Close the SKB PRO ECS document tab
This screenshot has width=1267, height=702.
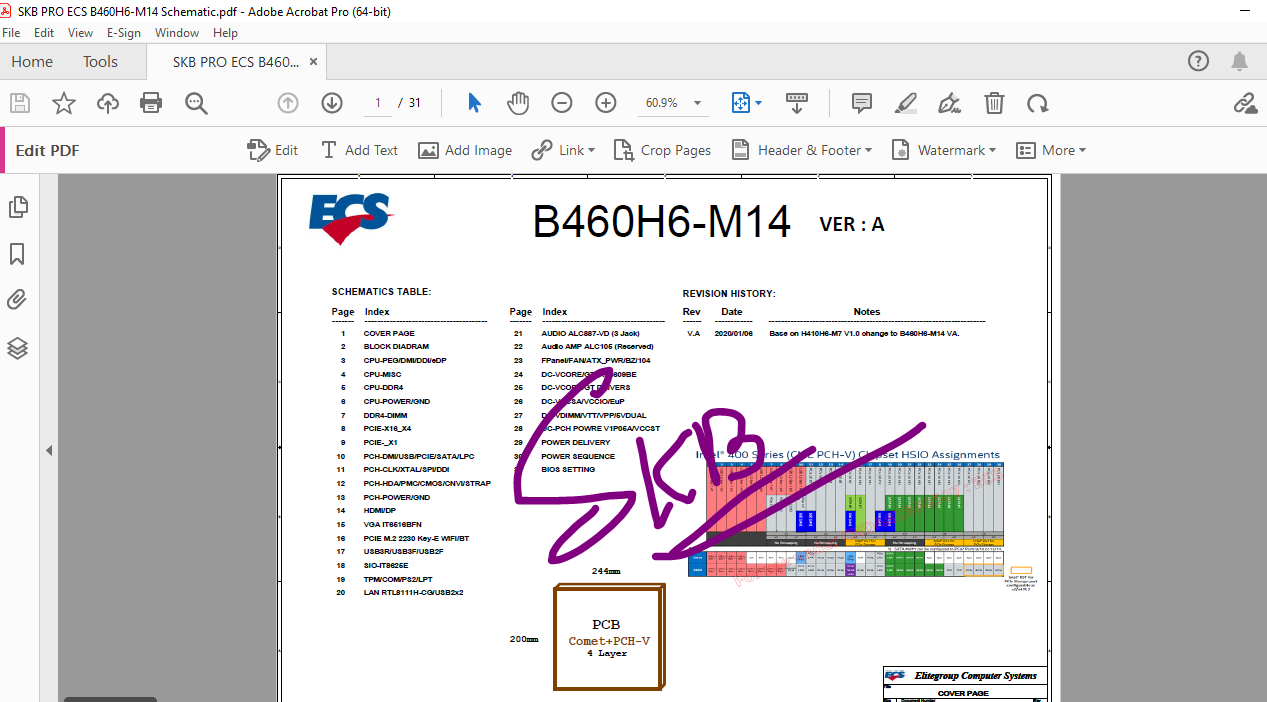(x=313, y=62)
